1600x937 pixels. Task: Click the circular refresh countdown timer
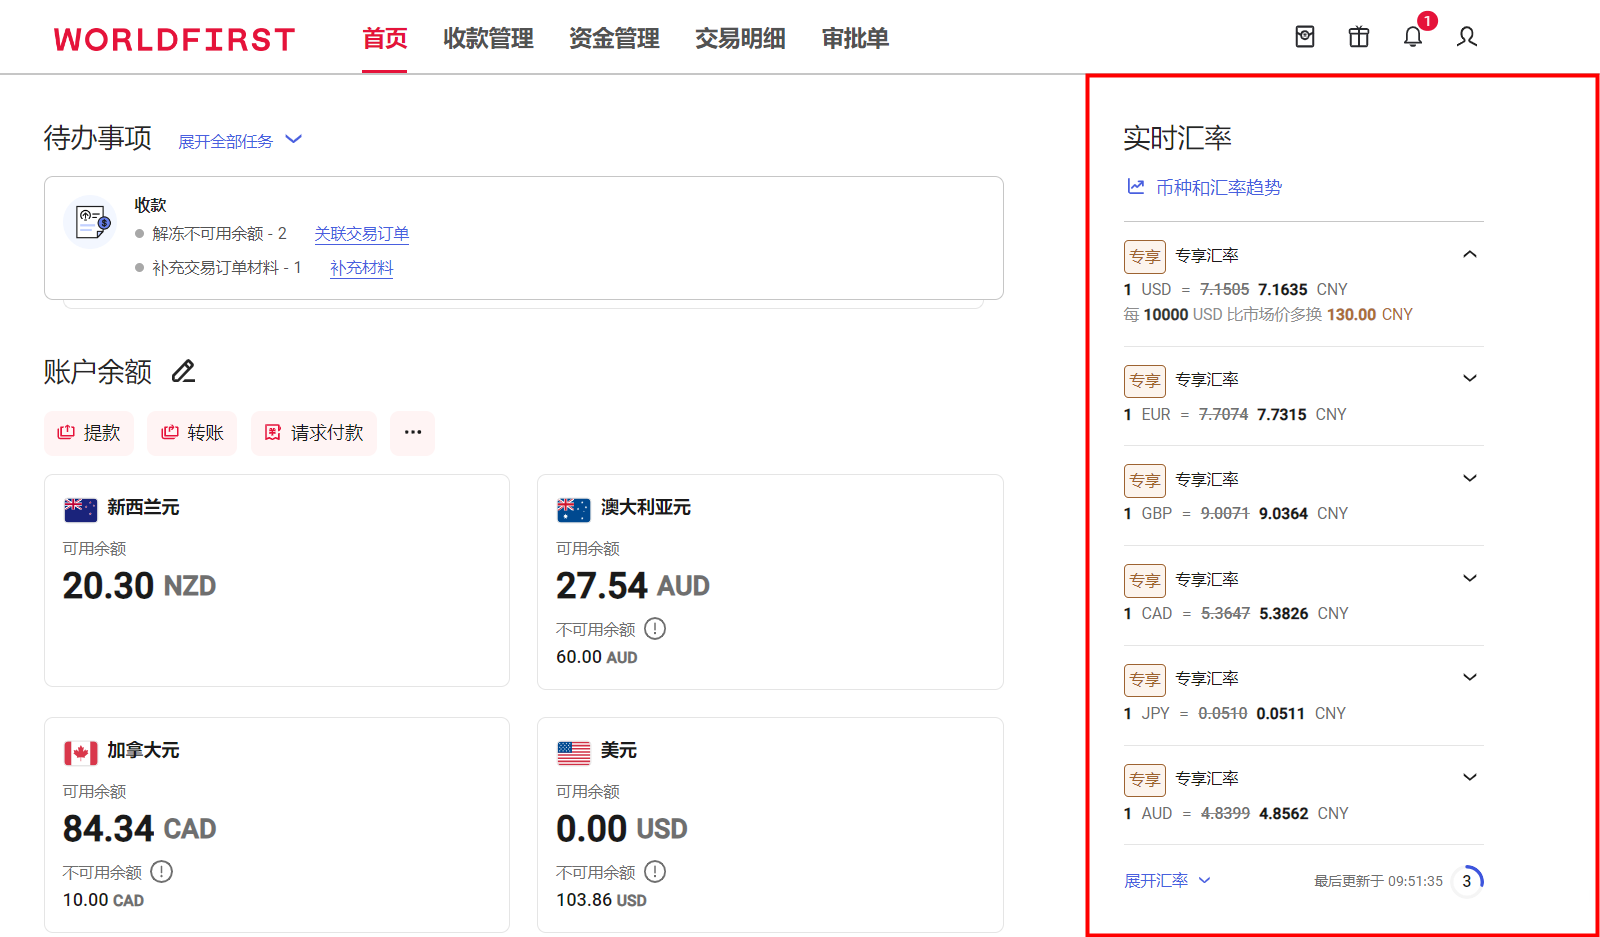click(1466, 880)
